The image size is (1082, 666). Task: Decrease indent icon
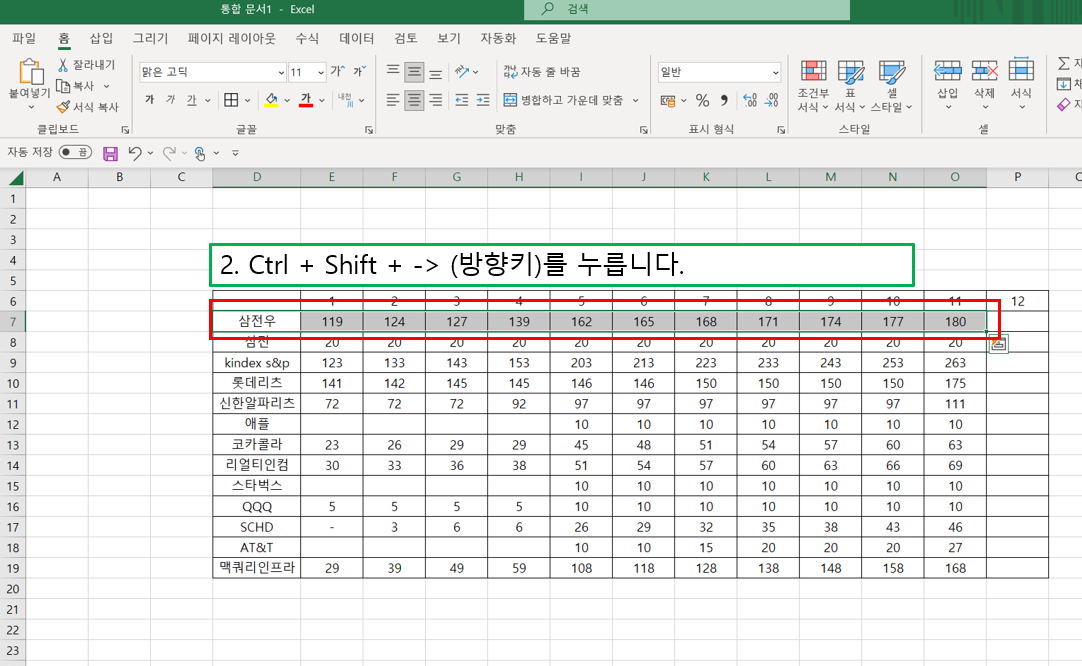pos(462,100)
